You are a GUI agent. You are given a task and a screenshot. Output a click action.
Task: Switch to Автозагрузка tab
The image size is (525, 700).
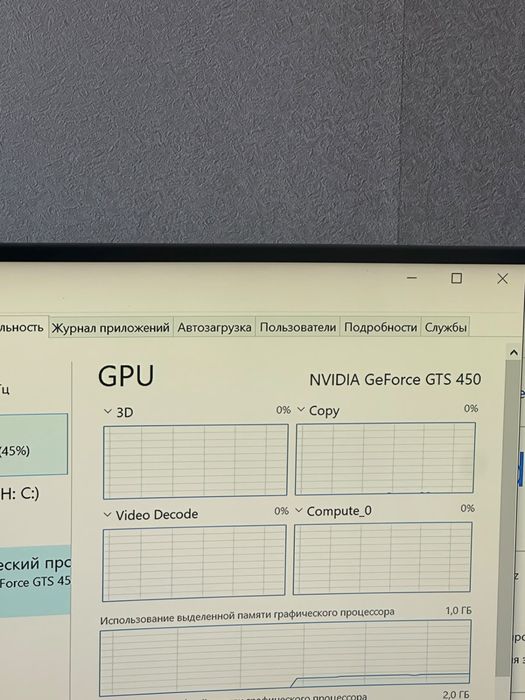(214, 327)
